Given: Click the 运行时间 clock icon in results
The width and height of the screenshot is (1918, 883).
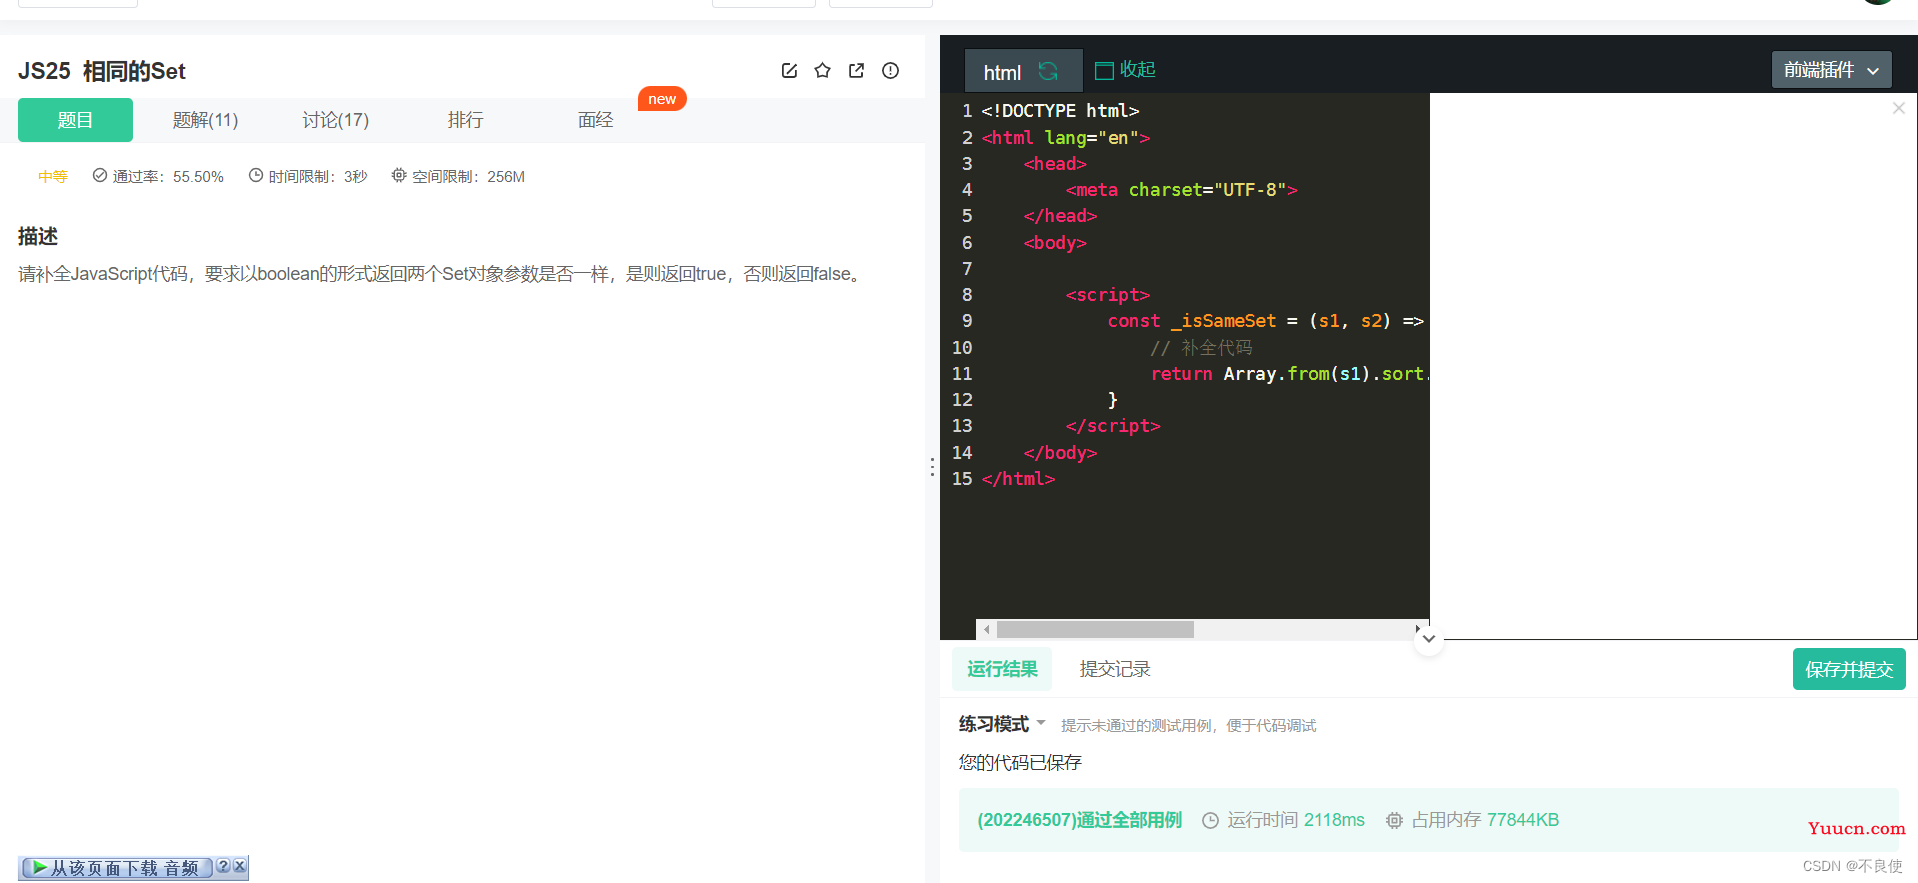Looking at the screenshot, I should (1210, 820).
